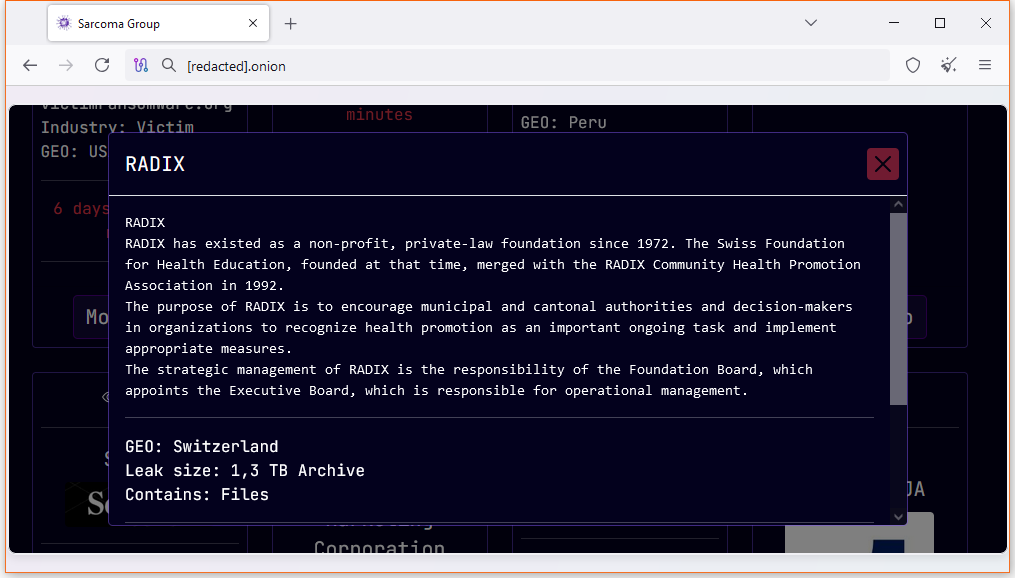Screen dimensions: 1015x578
Task: Minimize the browser window
Action: click(x=894, y=23)
